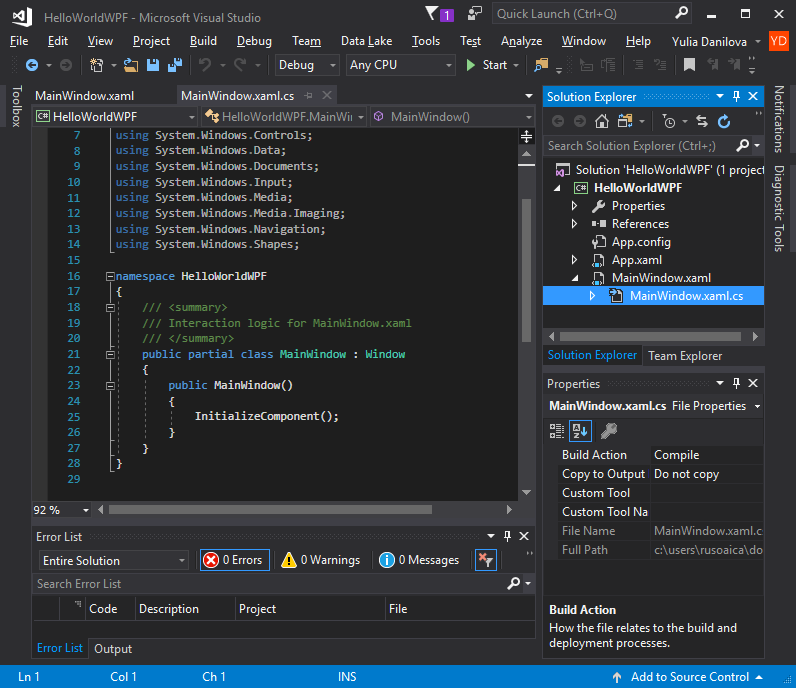Image resolution: width=796 pixels, height=688 pixels.
Task: Switch to the Output tab
Action: point(113,649)
